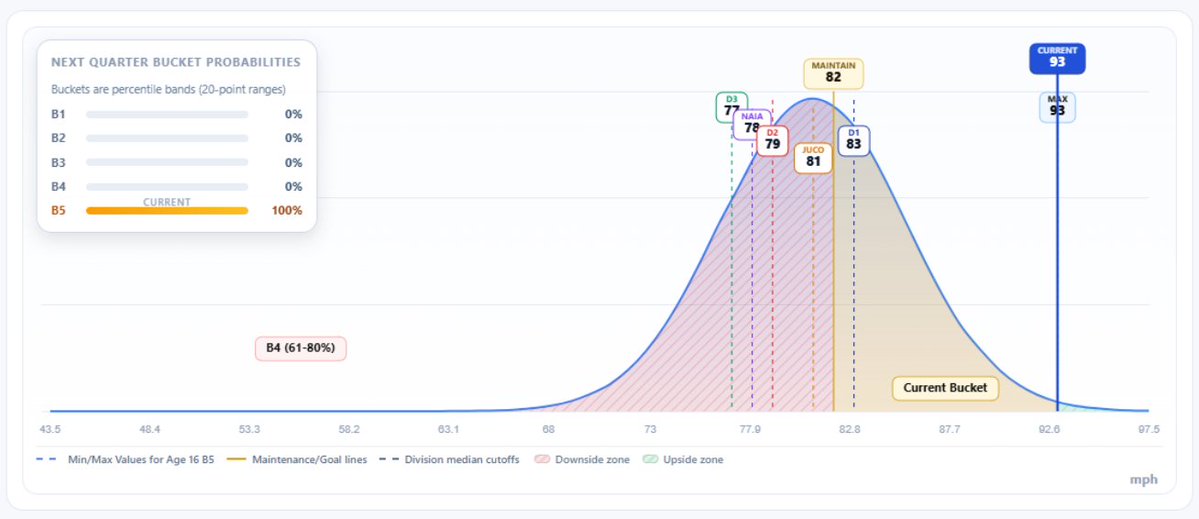The width and height of the screenshot is (1199, 519).
Task: Click the B5 row label
Action: click(58, 211)
